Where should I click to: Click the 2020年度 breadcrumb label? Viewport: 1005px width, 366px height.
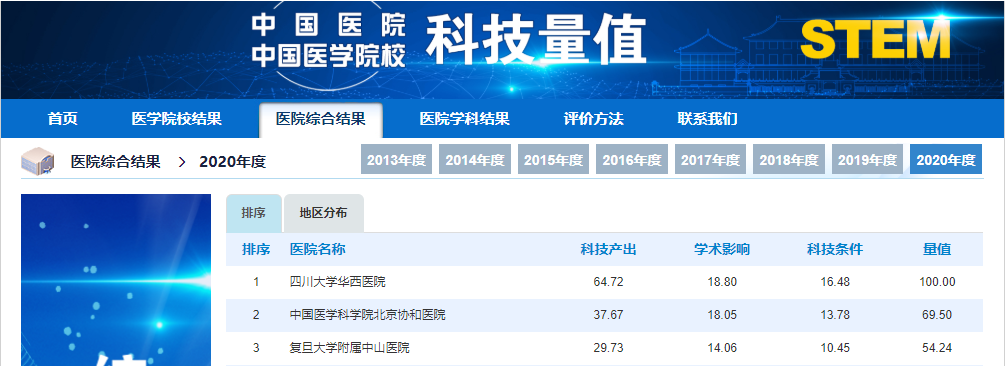click(x=232, y=162)
